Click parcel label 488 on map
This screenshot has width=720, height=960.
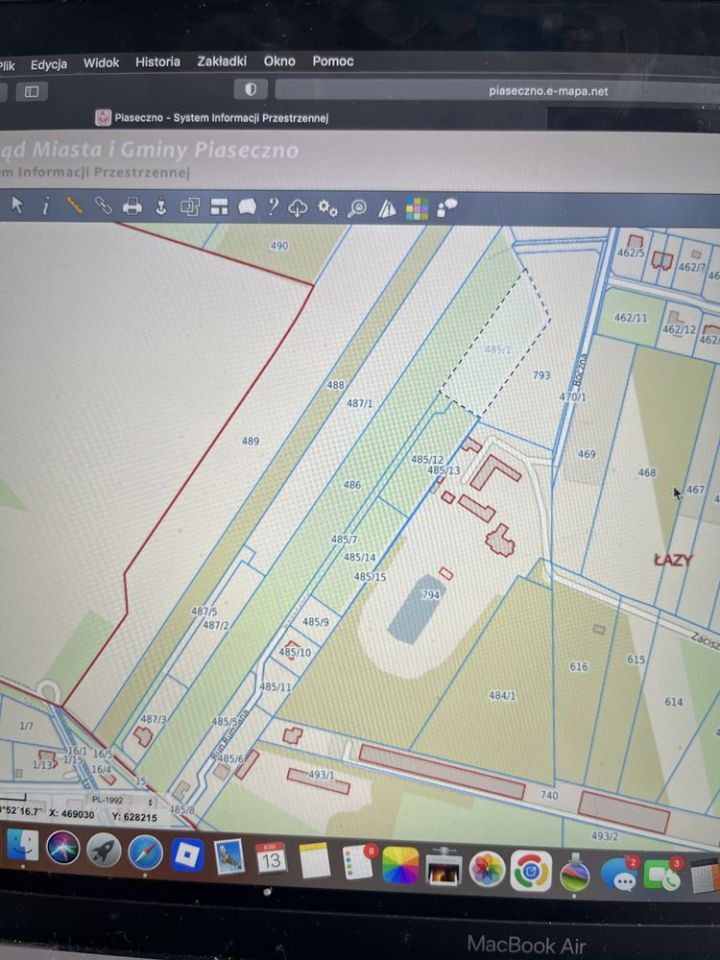click(336, 385)
